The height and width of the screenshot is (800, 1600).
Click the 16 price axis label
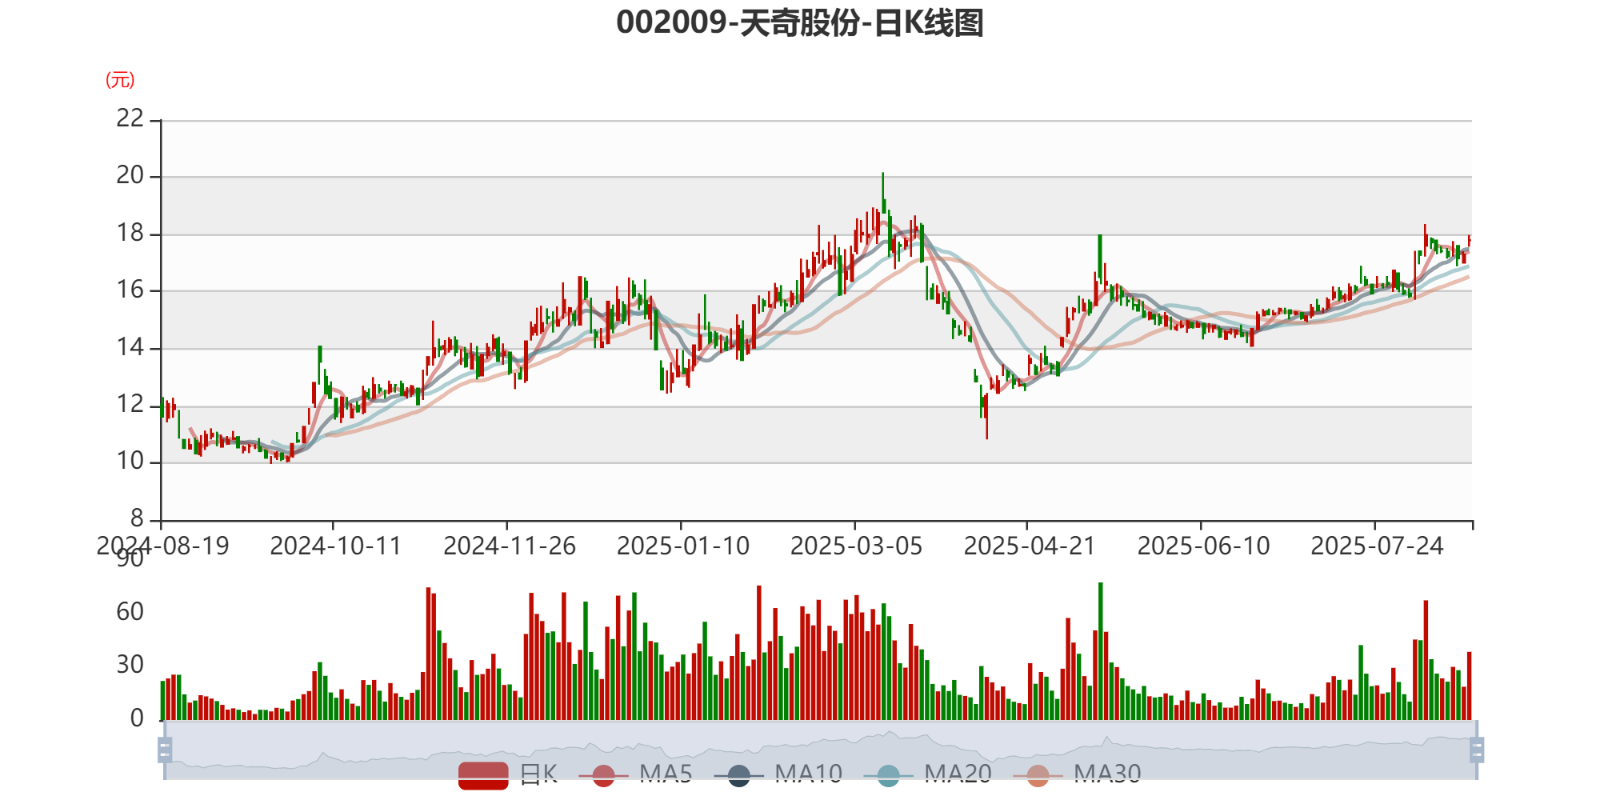[x=130, y=290]
